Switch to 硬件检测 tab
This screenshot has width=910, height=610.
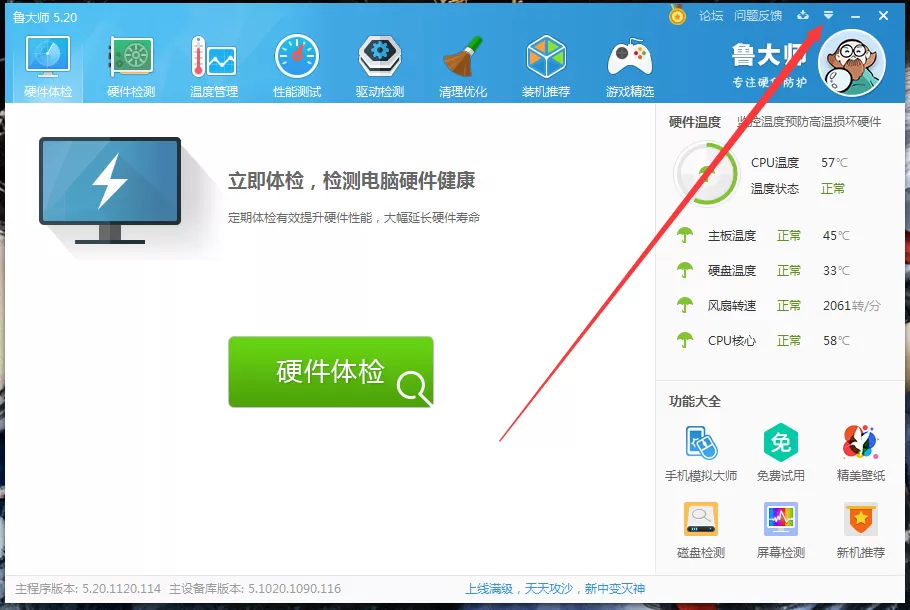131,67
